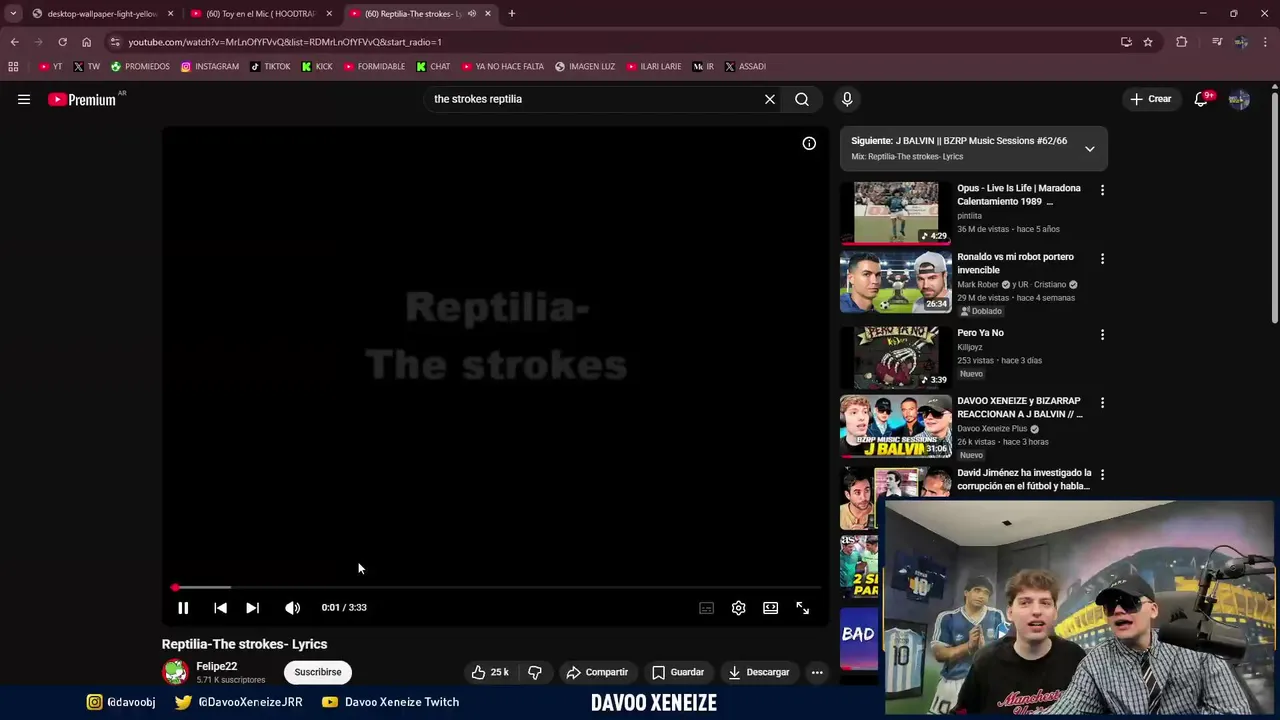The image size is (1280, 720).
Task: Click the address bar URL
Action: [x=285, y=42]
